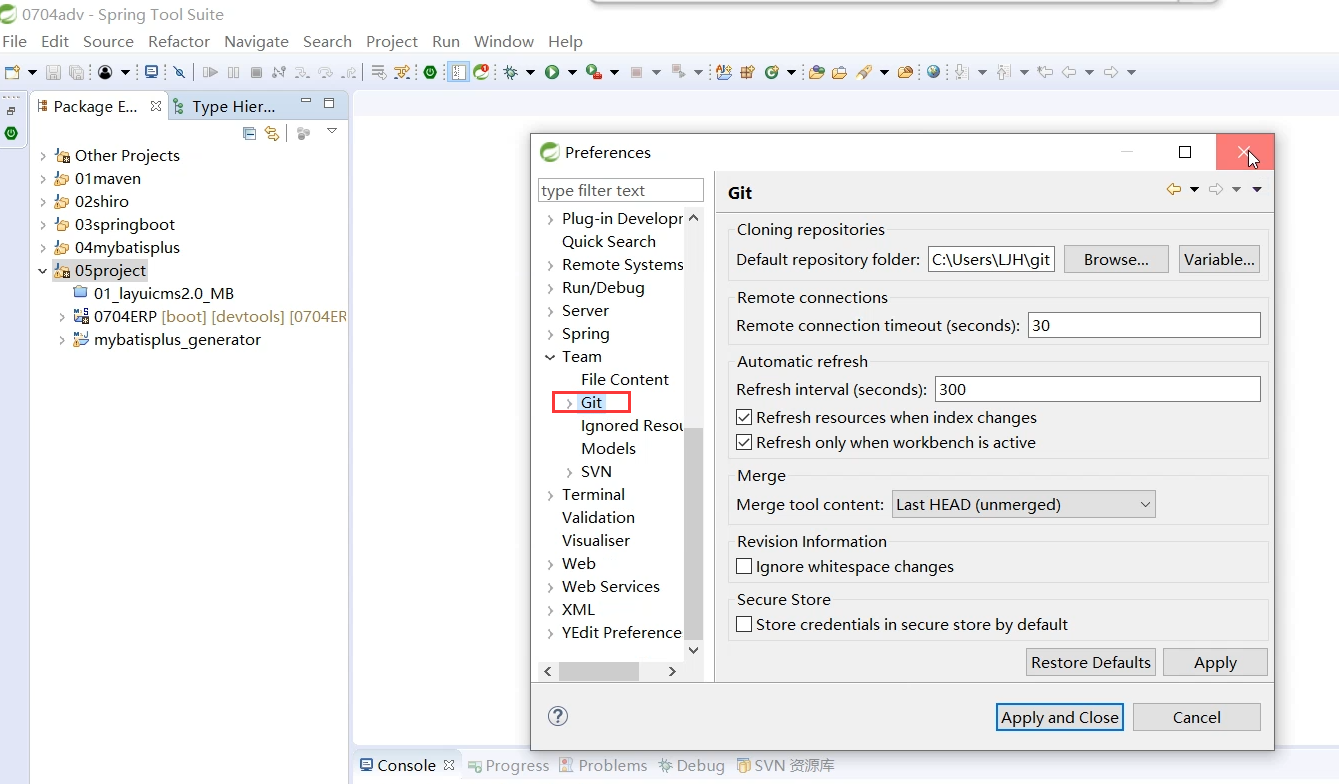Image resolution: width=1339 pixels, height=784 pixels.
Task: Click the Save All toolbar icon
Action: 76,72
